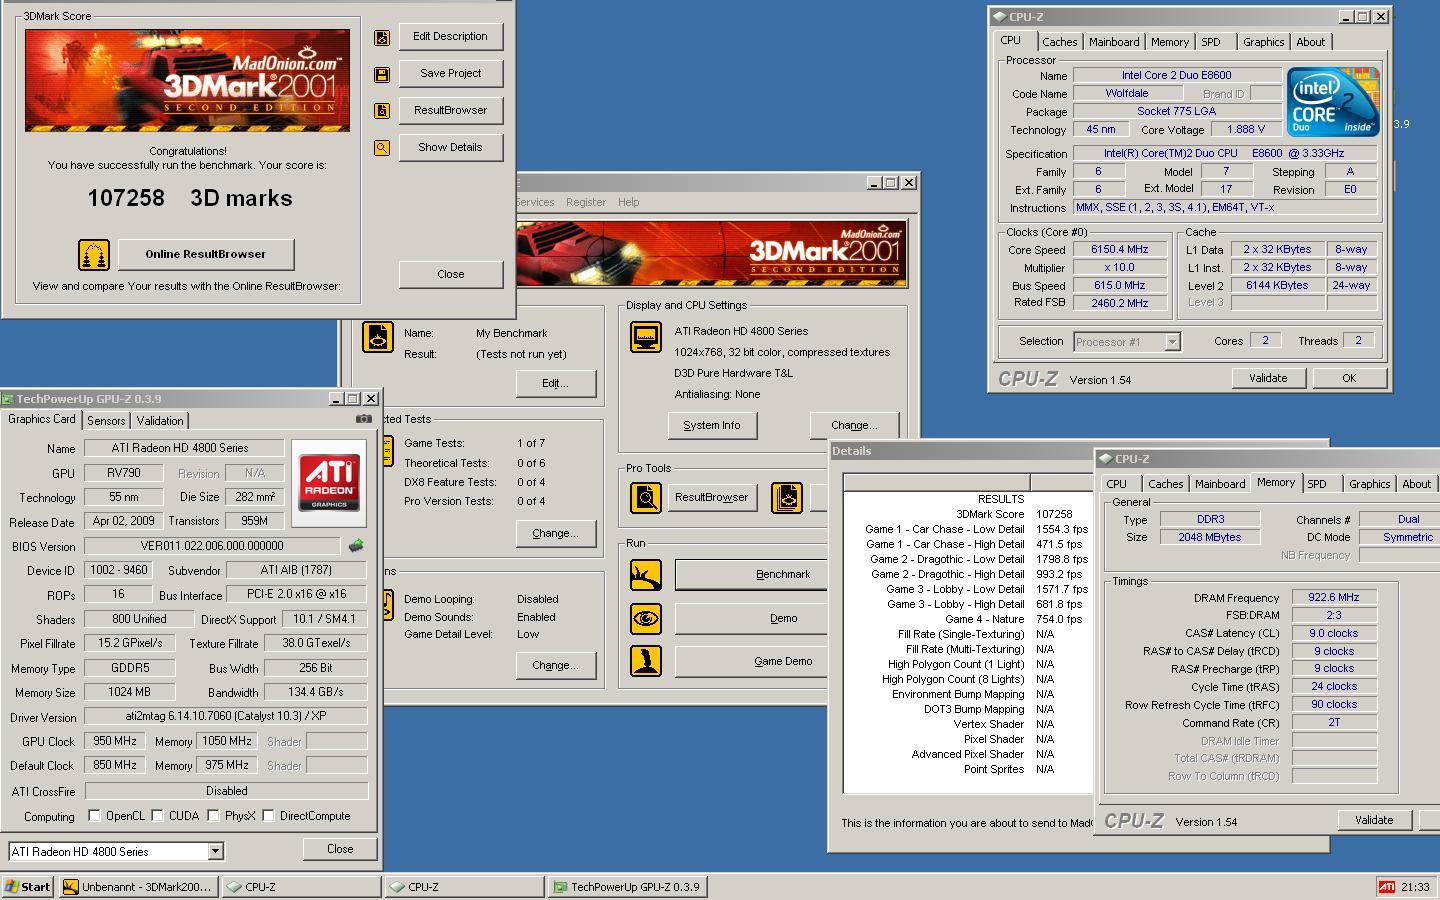Viewport: 1440px width, 900px height.
Task: Click the Edit Description button
Action: [x=451, y=37]
